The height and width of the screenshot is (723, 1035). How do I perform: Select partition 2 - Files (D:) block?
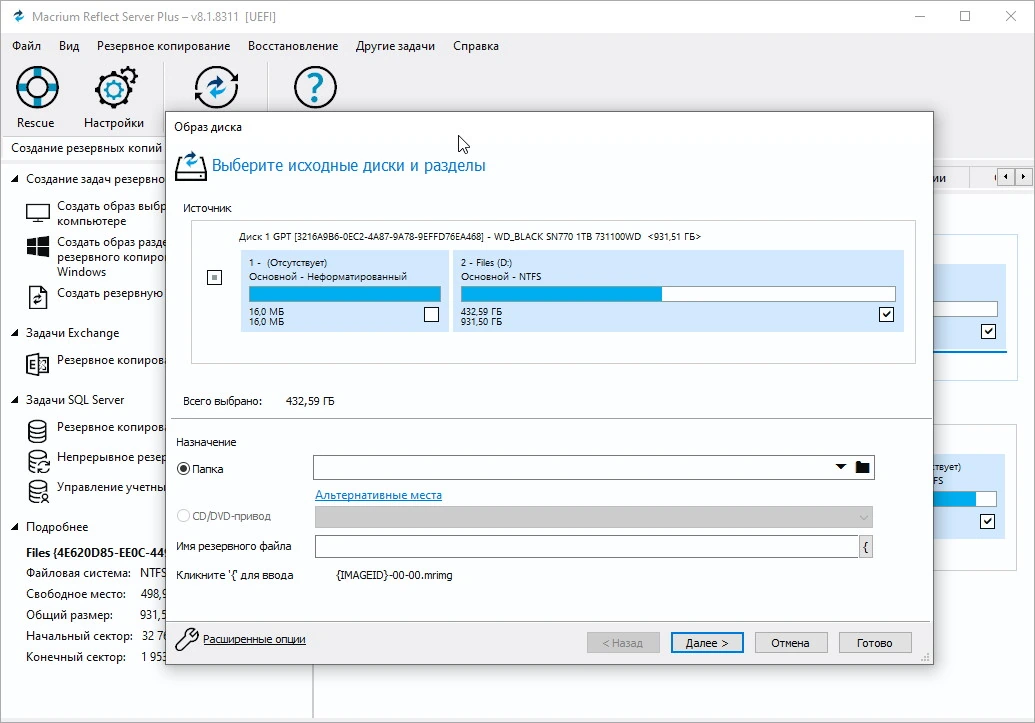tap(678, 291)
